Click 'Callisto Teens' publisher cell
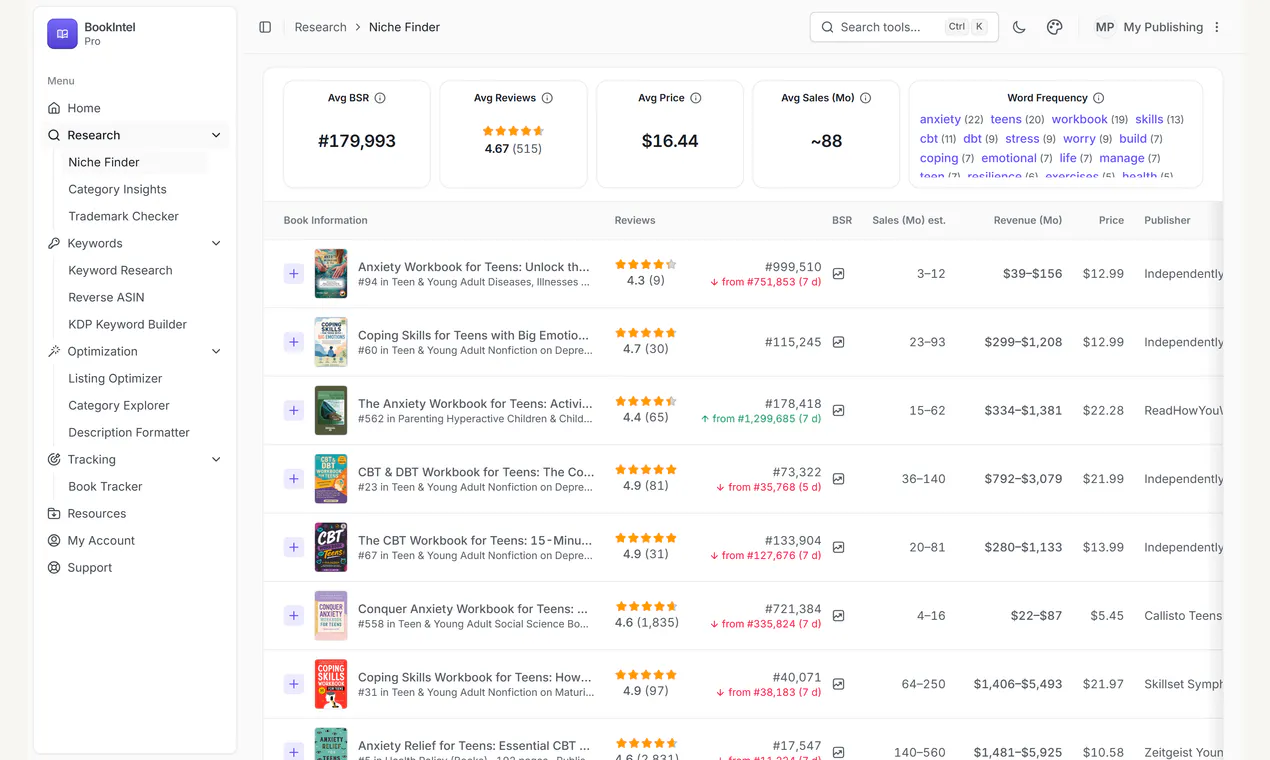Screen dimensions: 1270x760 pyautogui.click(x=1183, y=616)
